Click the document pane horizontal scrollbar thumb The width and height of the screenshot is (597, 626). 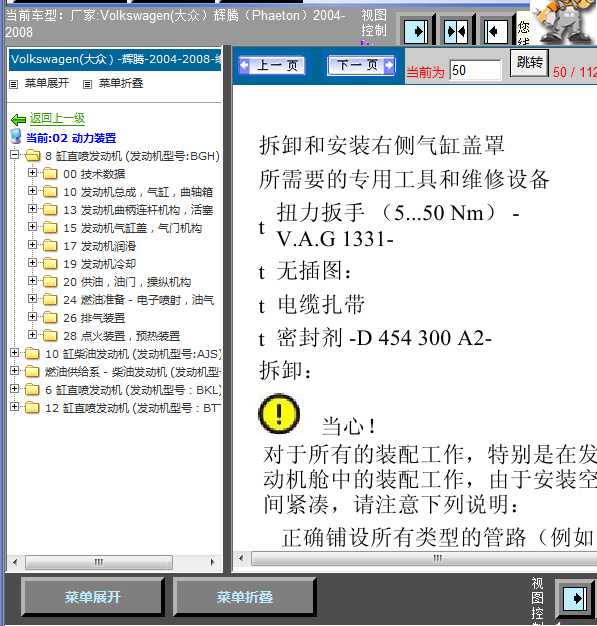click(424, 559)
